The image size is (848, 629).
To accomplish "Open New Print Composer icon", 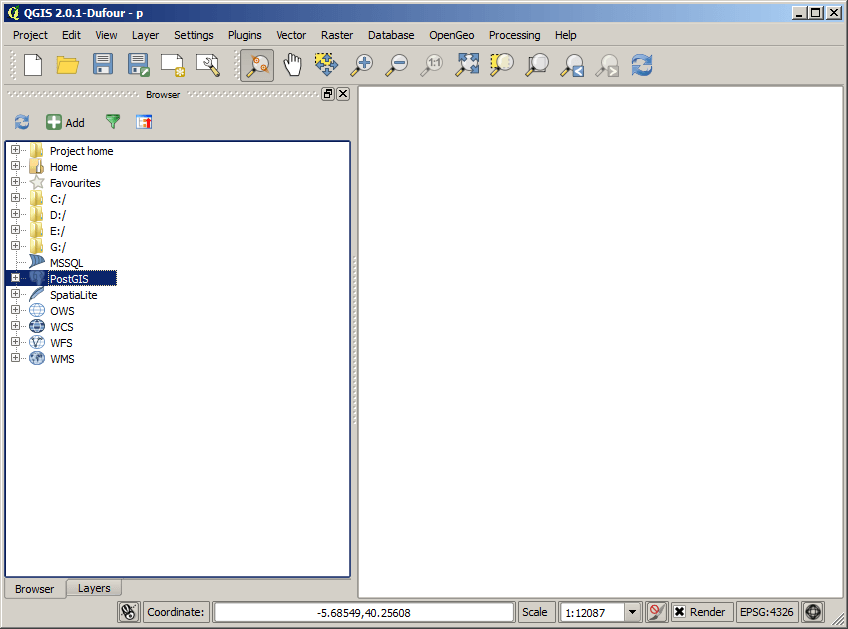I will [x=173, y=65].
